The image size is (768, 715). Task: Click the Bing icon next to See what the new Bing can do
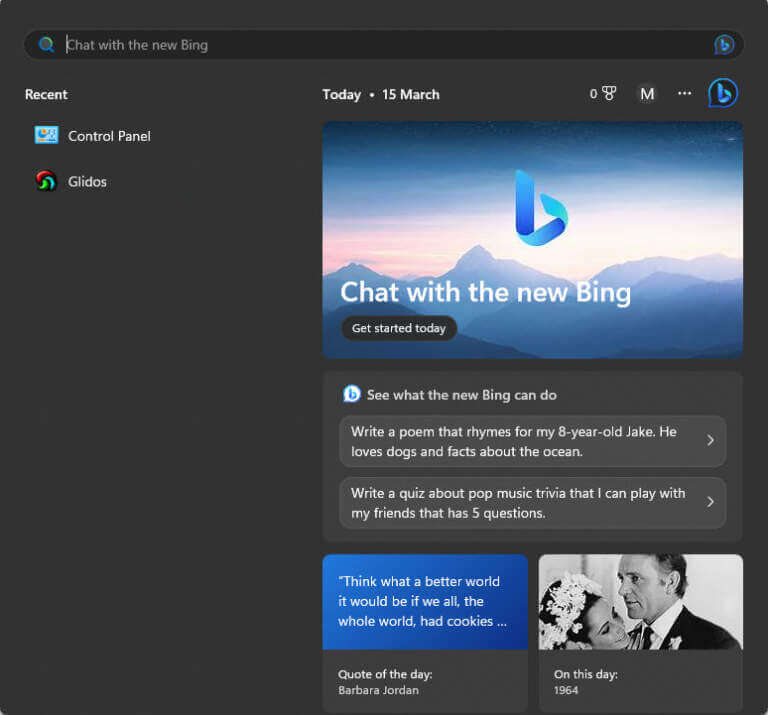[x=352, y=394]
